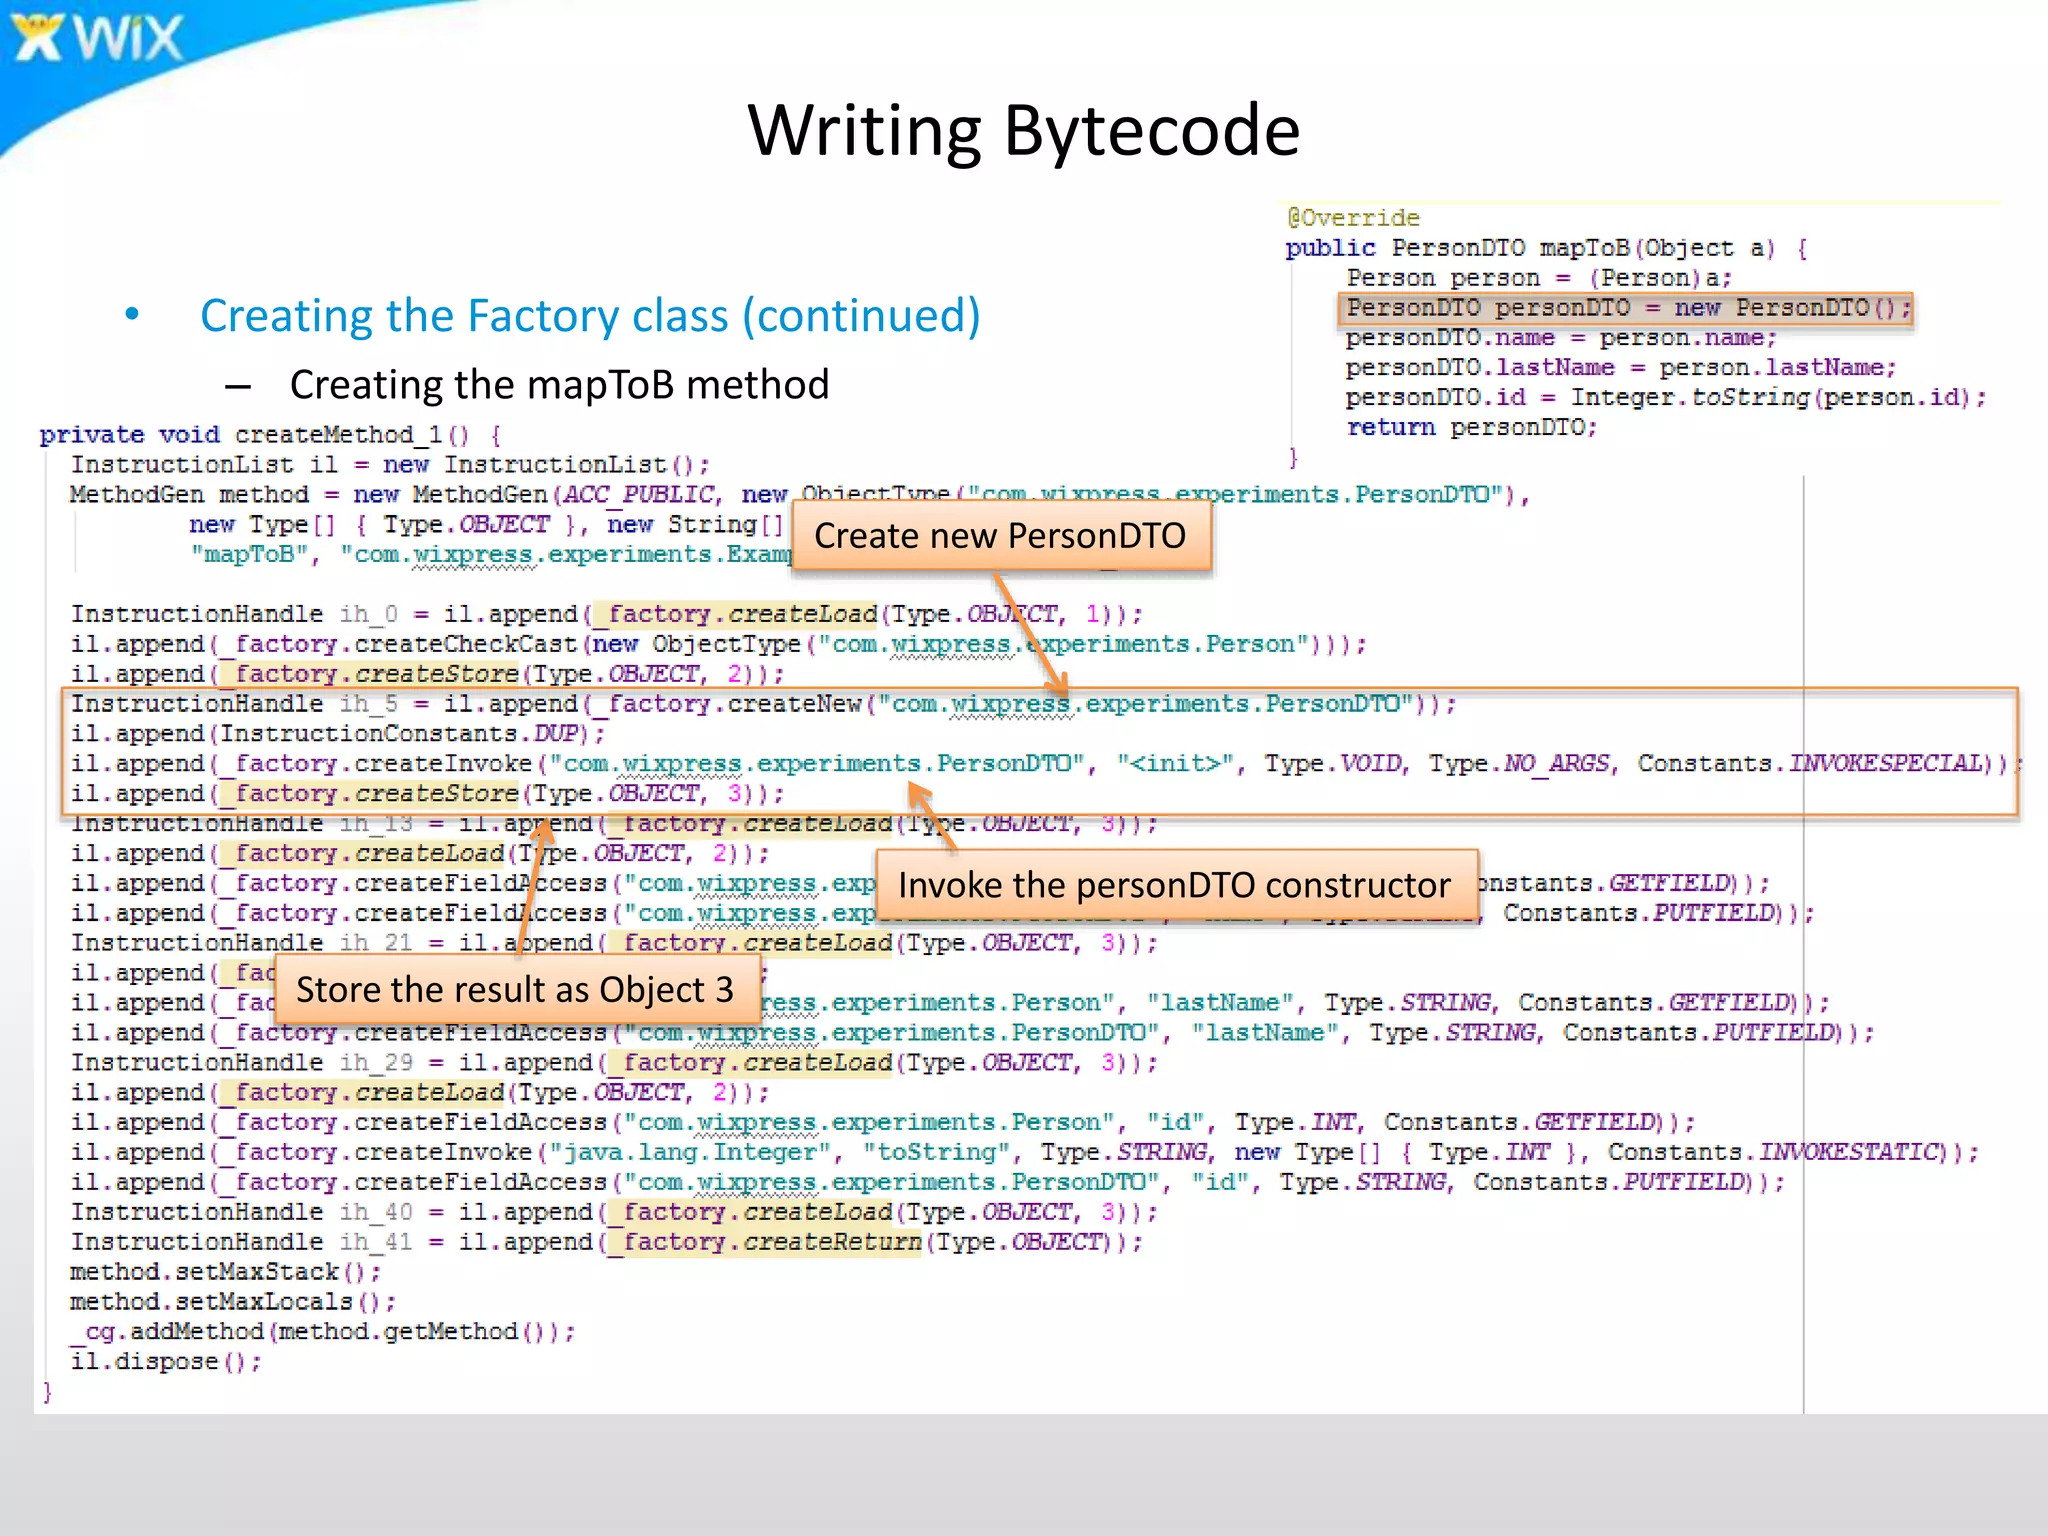Click the 'ih_41' createReturn code line
This screenshot has width=2048, height=1536.
pyautogui.click(x=605, y=1242)
